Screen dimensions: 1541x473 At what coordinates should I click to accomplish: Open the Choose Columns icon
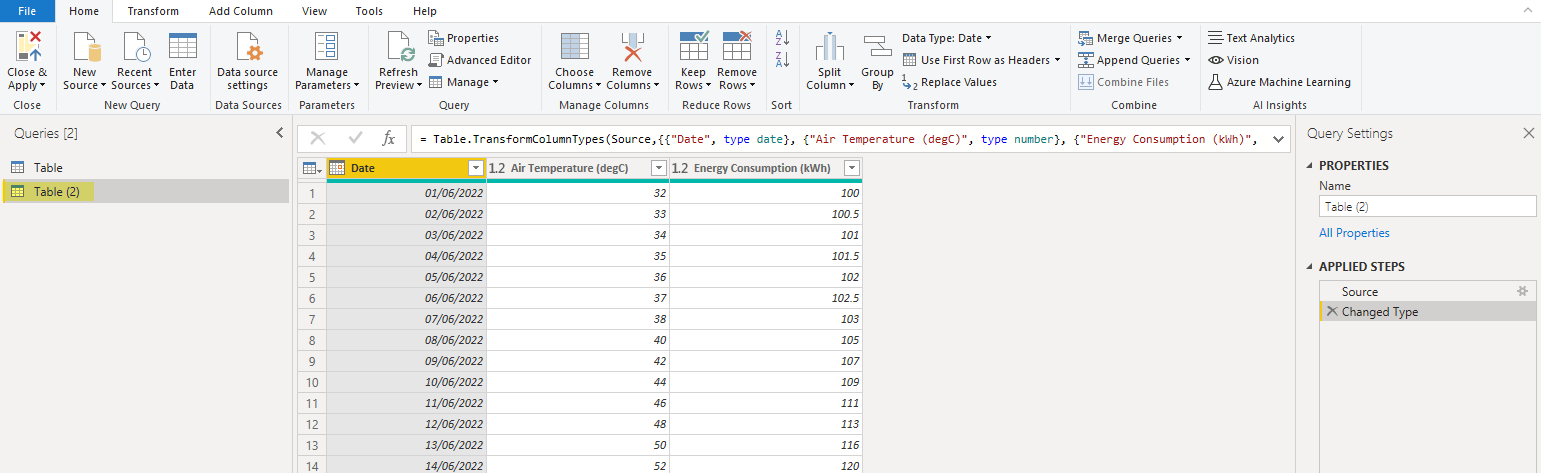[x=574, y=47]
